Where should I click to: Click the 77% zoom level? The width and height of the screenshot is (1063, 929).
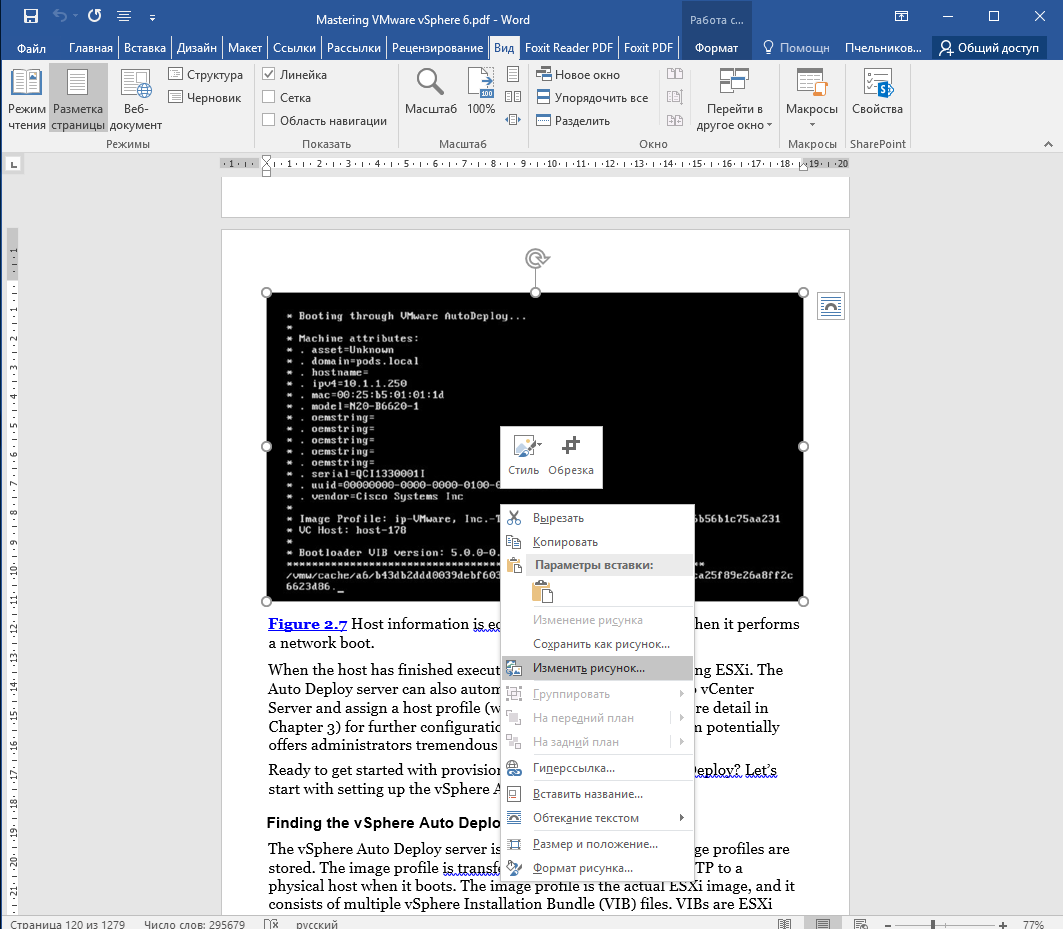point(1033,924)
